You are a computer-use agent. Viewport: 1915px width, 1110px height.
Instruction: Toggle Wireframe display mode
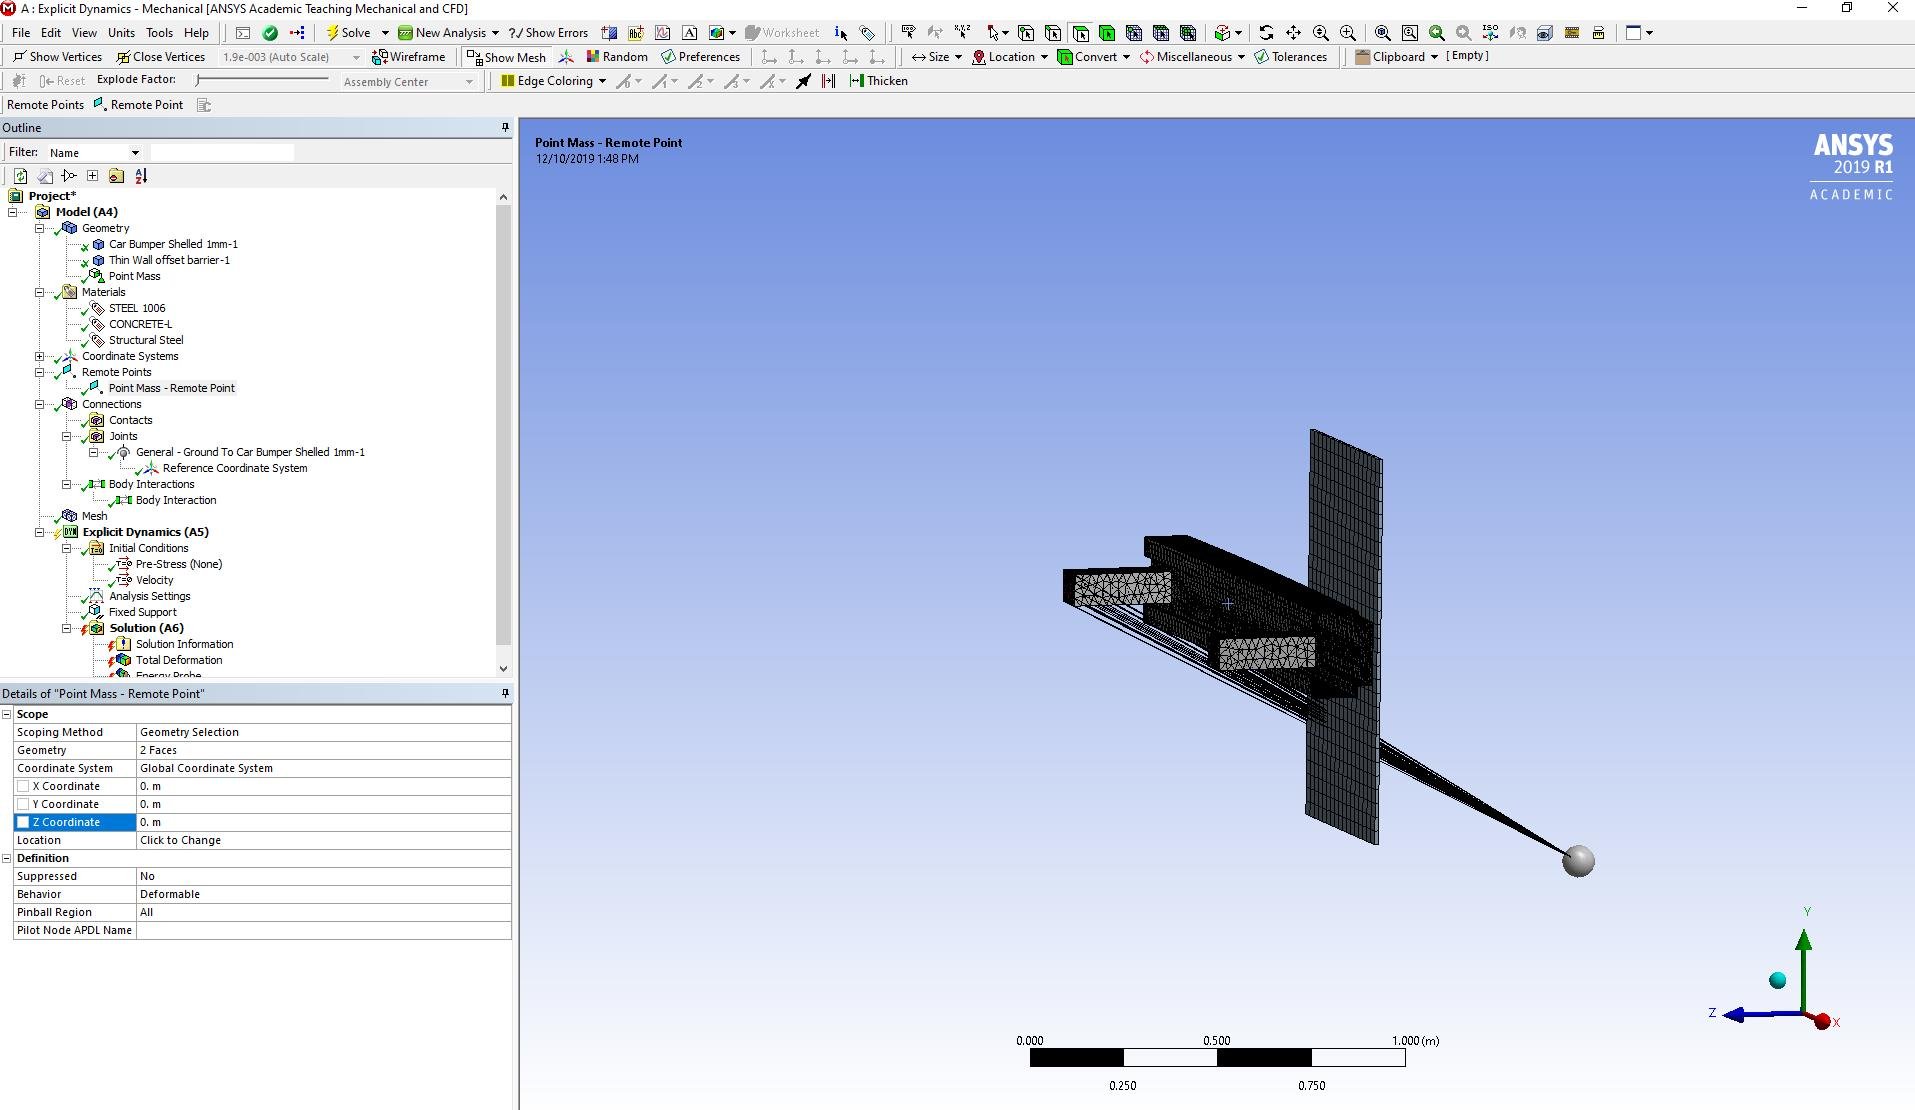(x=408, y=57)
